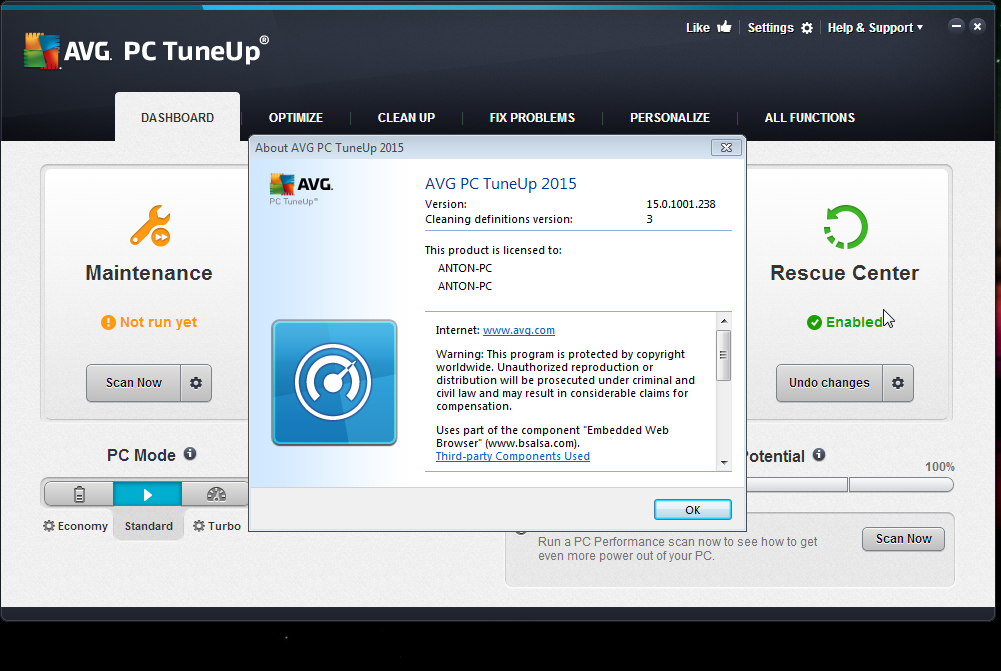Click the blue speedometer TuneUp image
The height and width of the screenshot is (671, 1001).
pos(334,382)
